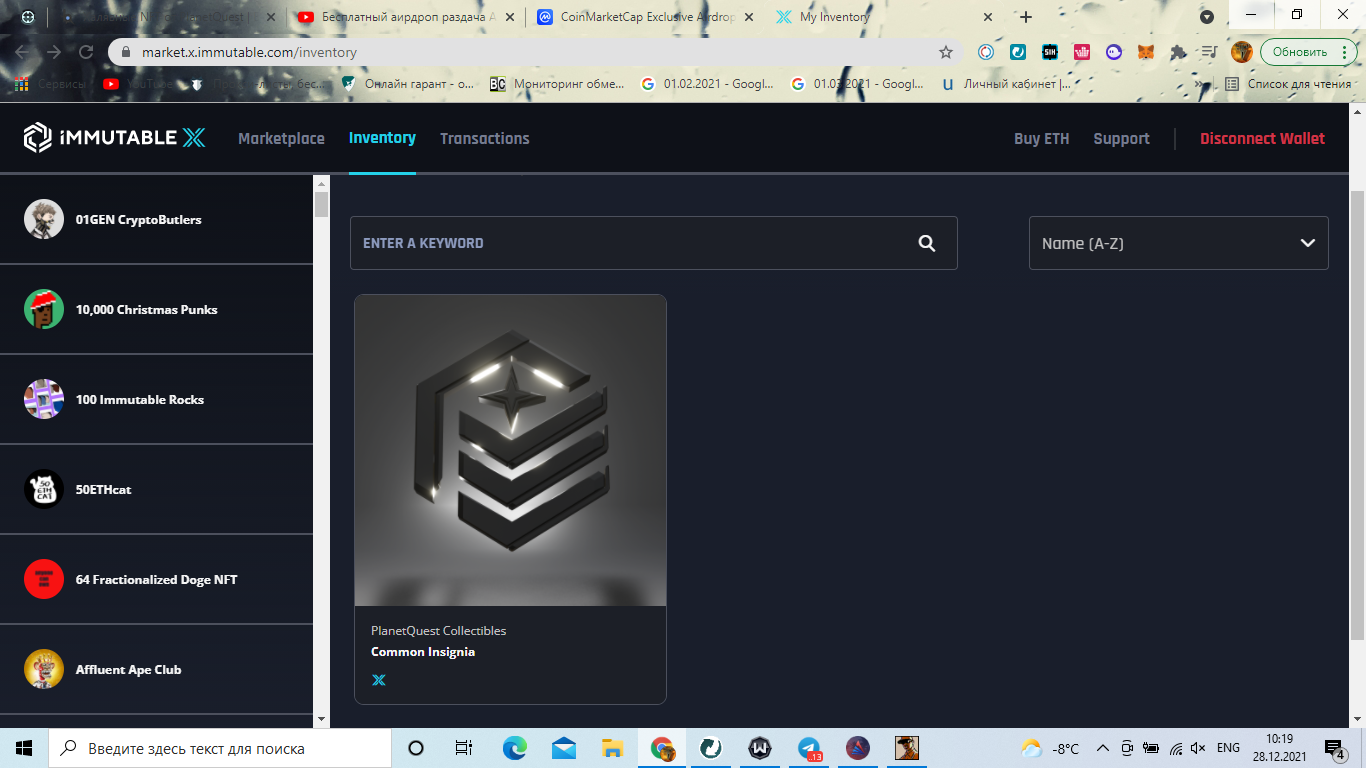Open Task View on the taskbar
Viewport: 1366px width, 768px height.
pyautogui.click(x=464, y=748)
